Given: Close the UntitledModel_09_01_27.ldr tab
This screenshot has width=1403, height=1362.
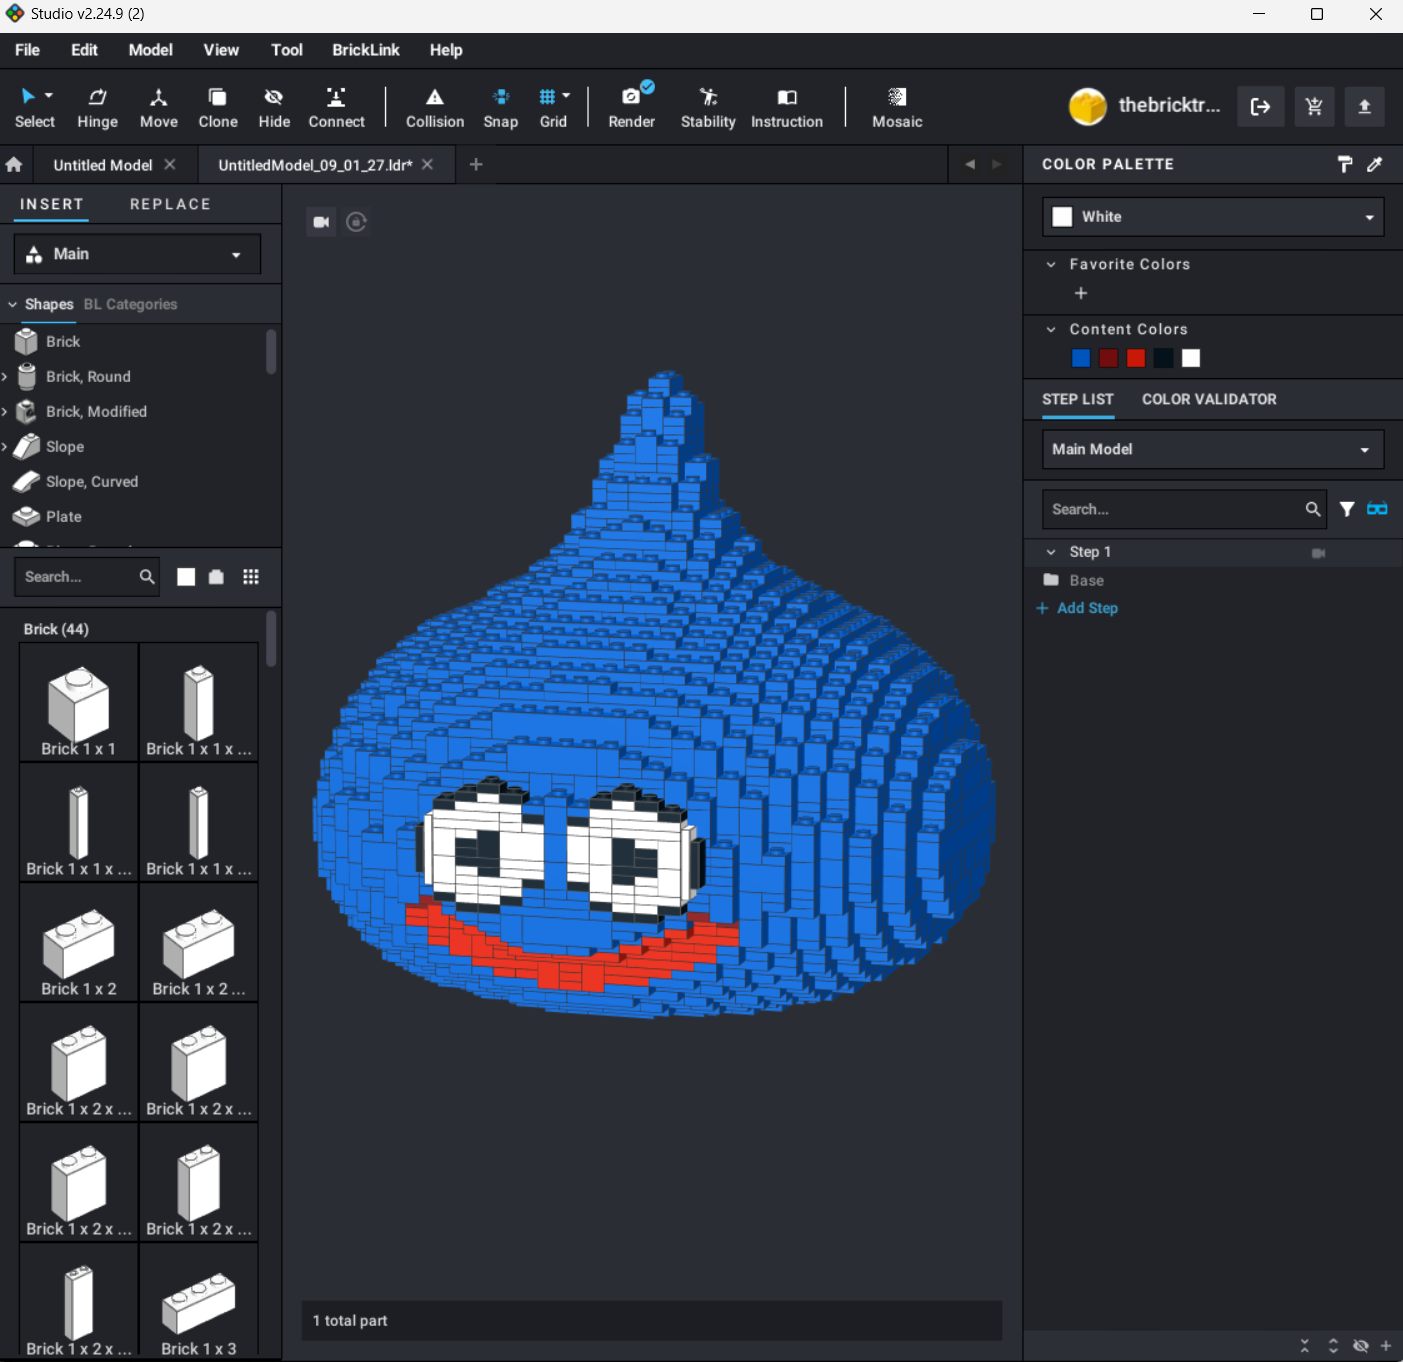Looking at the screenshot, I should pyautogui.click(x=427, y=164).
